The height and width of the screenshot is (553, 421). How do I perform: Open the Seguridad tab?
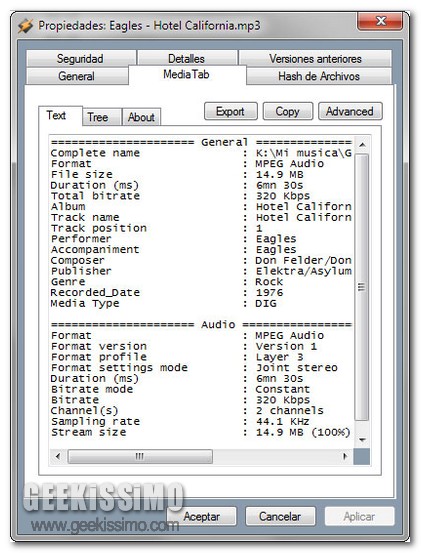pyautogui.click(x=81, y=58)
